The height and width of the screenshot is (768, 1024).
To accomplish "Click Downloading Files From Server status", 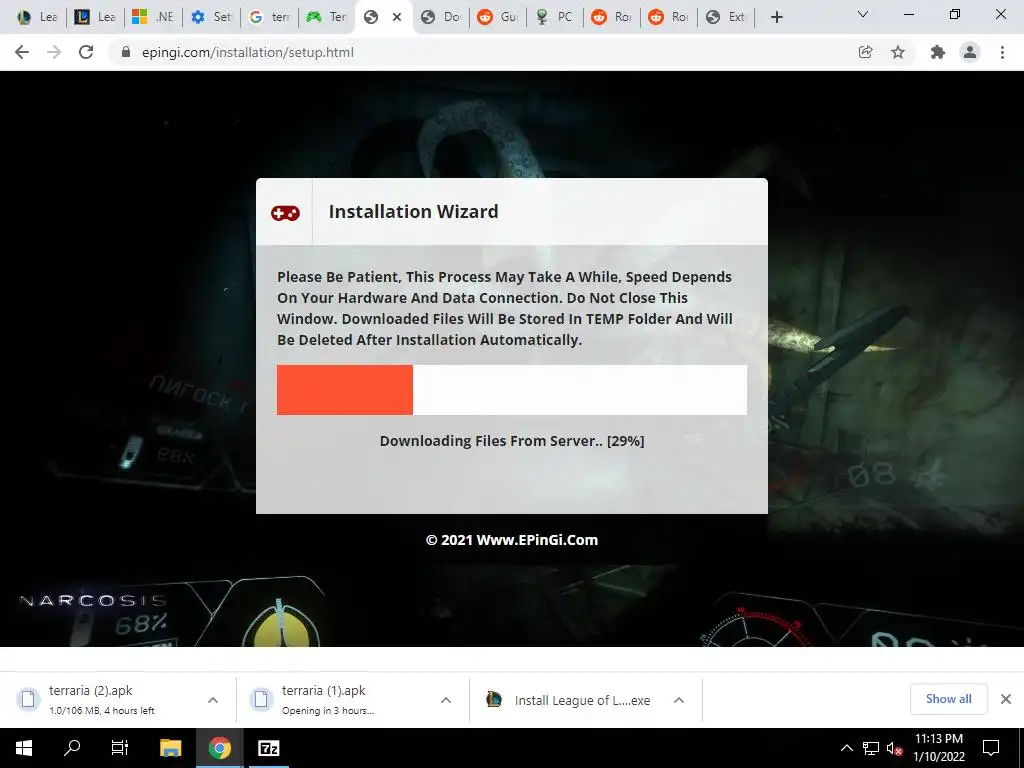I will click(x=512, y=441).
